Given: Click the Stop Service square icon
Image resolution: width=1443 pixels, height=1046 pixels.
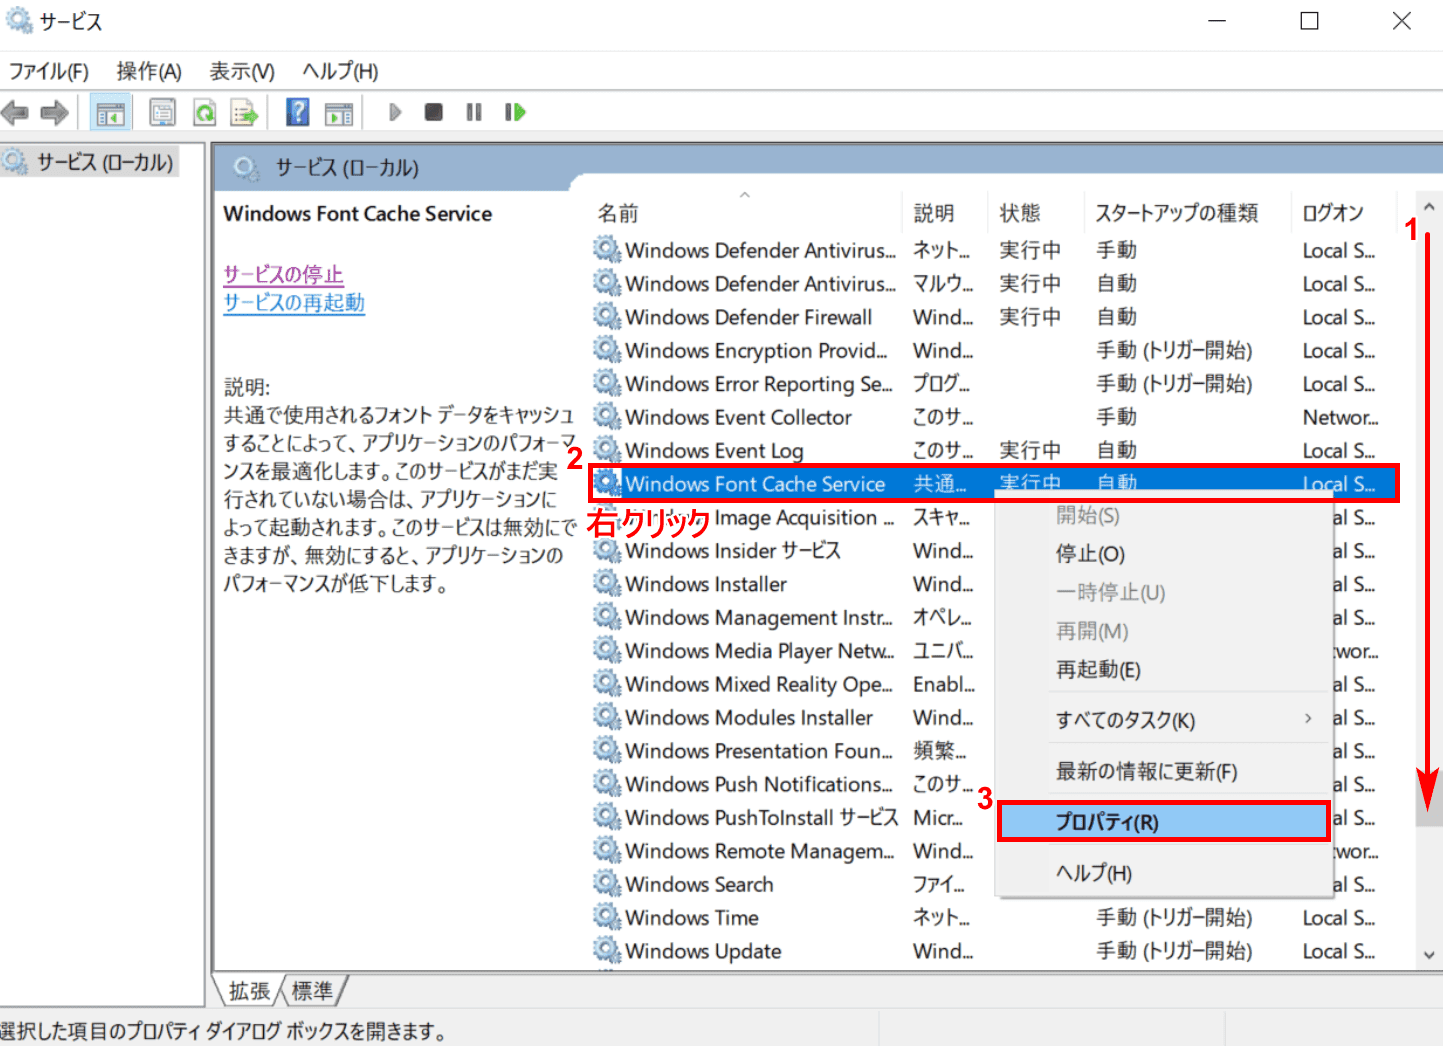Looking at the screenshot, I should [434, 112].
